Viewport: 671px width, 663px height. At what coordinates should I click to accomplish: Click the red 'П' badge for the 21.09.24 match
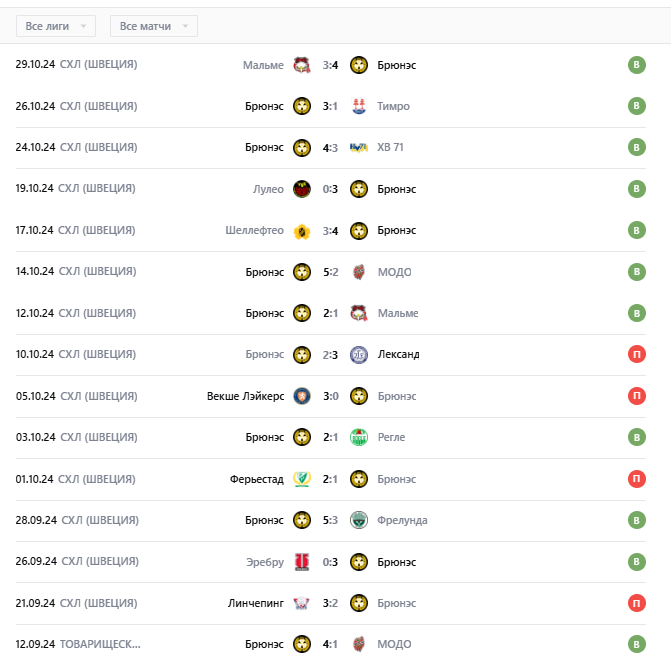[x=635, y=603]
